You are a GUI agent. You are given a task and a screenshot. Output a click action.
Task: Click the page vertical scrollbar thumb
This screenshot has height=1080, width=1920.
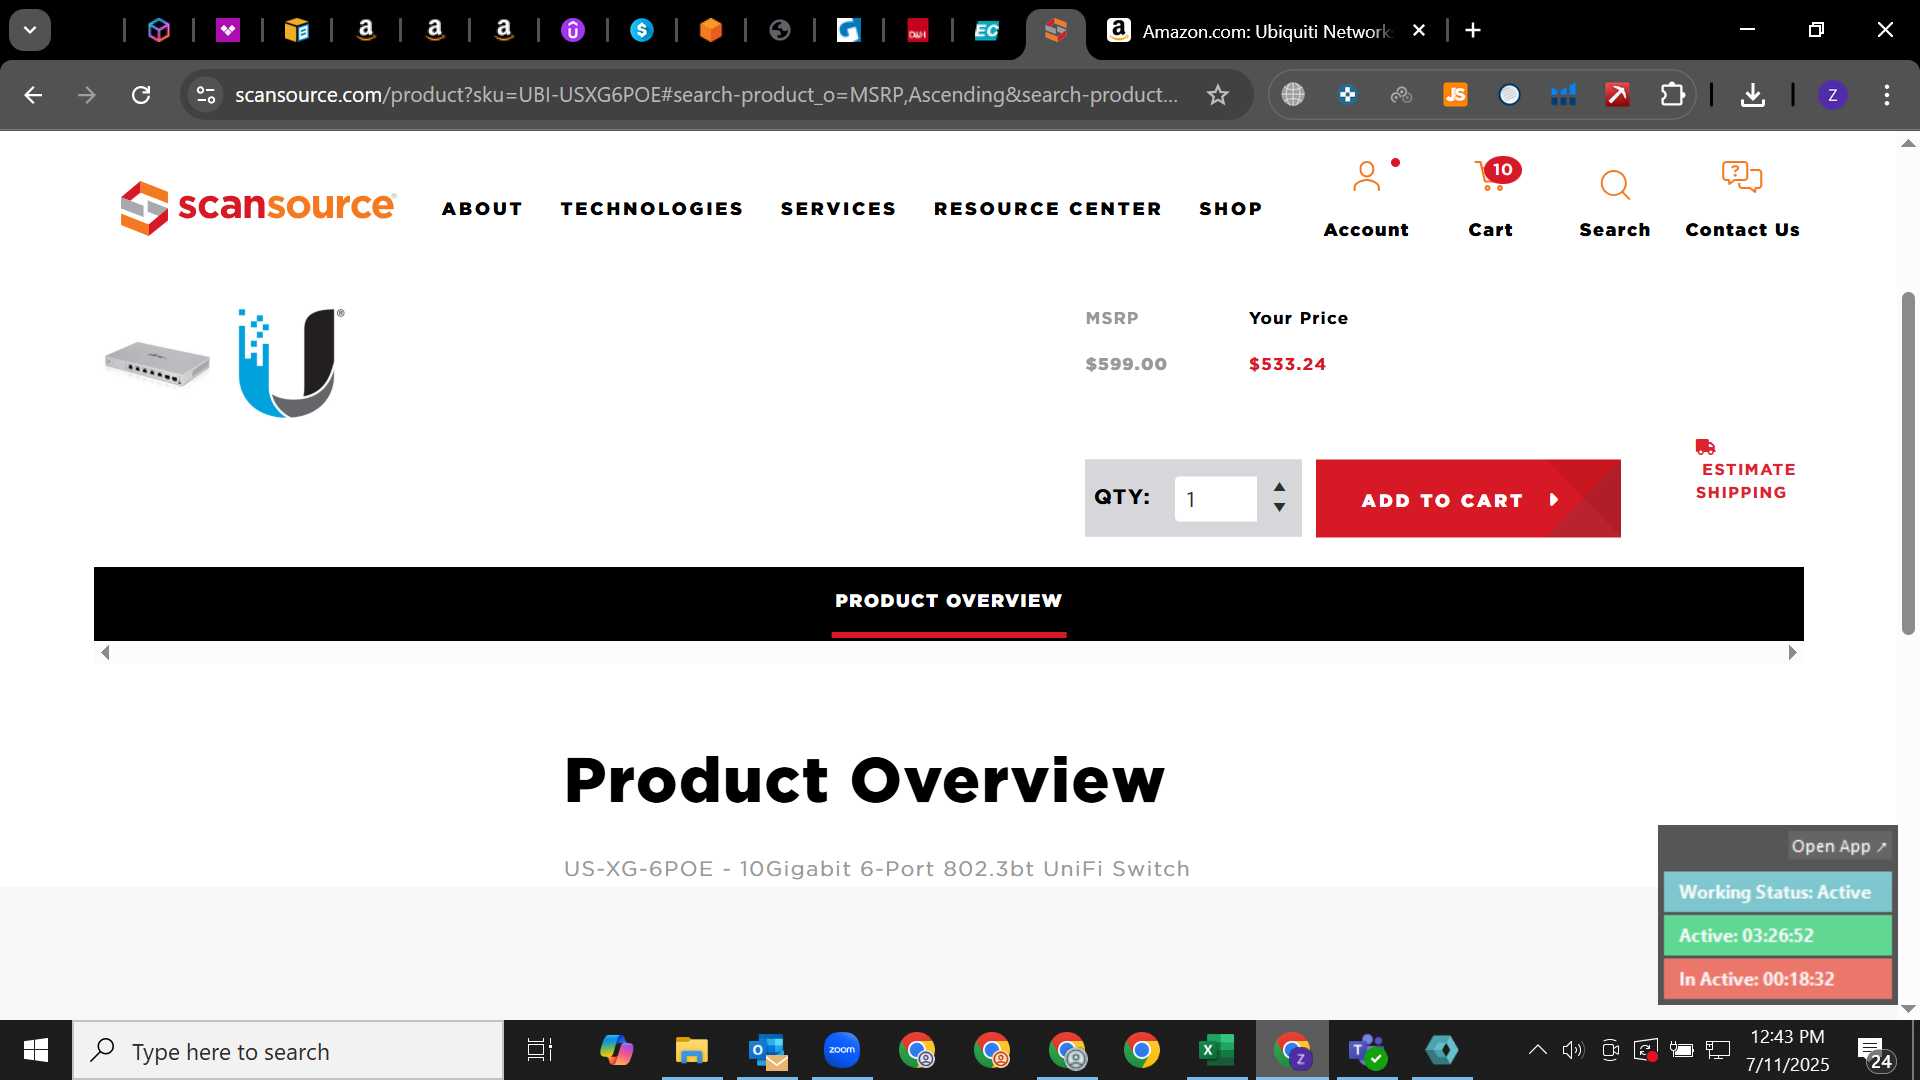tap(1908, 463)
